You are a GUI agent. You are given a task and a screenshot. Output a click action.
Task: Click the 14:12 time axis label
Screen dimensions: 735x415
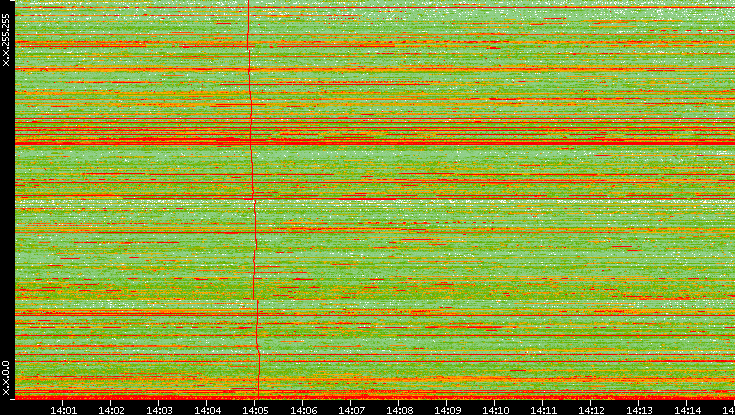591,410
